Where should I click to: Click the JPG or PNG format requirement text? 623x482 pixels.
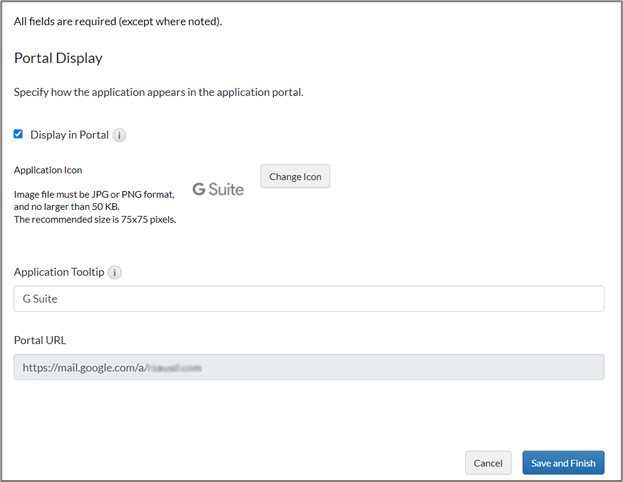(94, 194)
